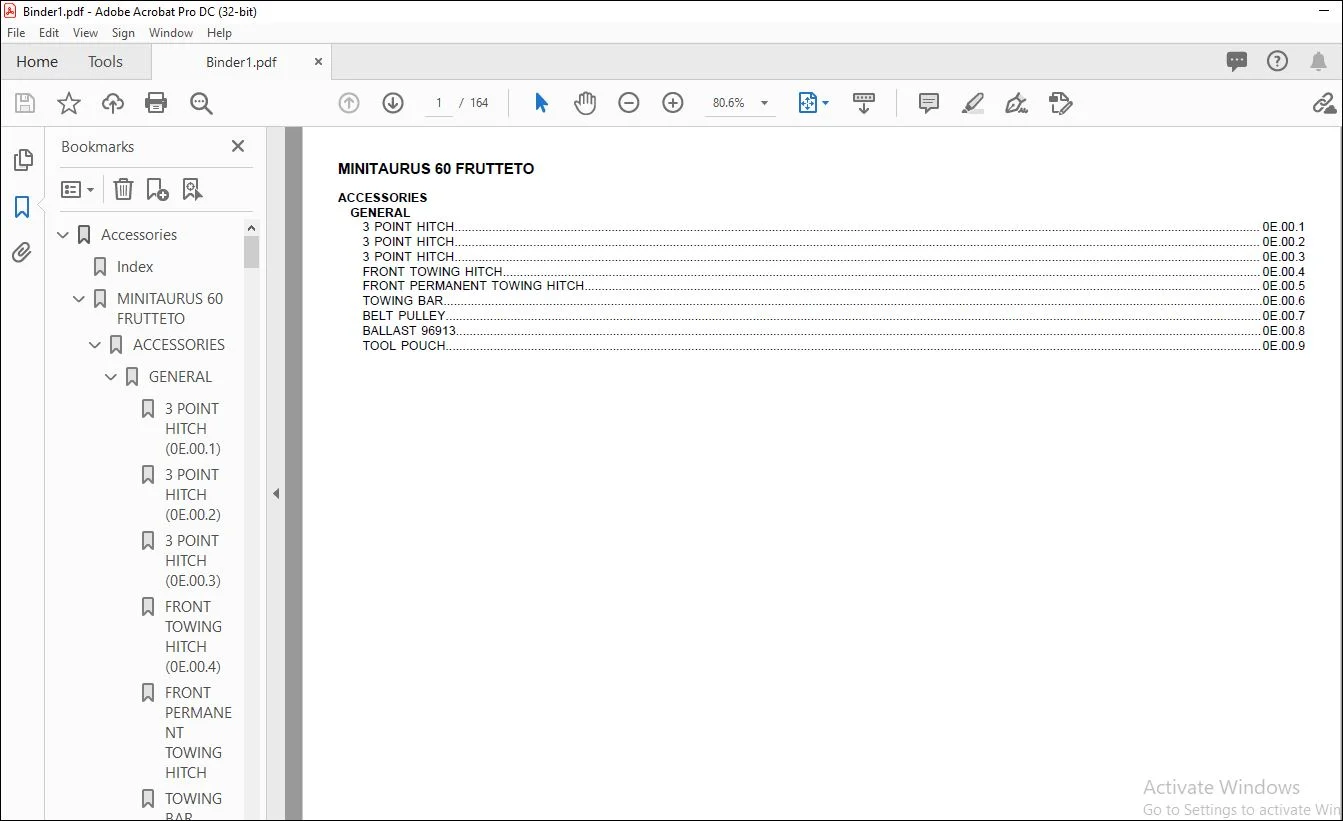This screenshot has width=1343, height=821.
Task: Click the page number input field
Action: tap(438, 103)
